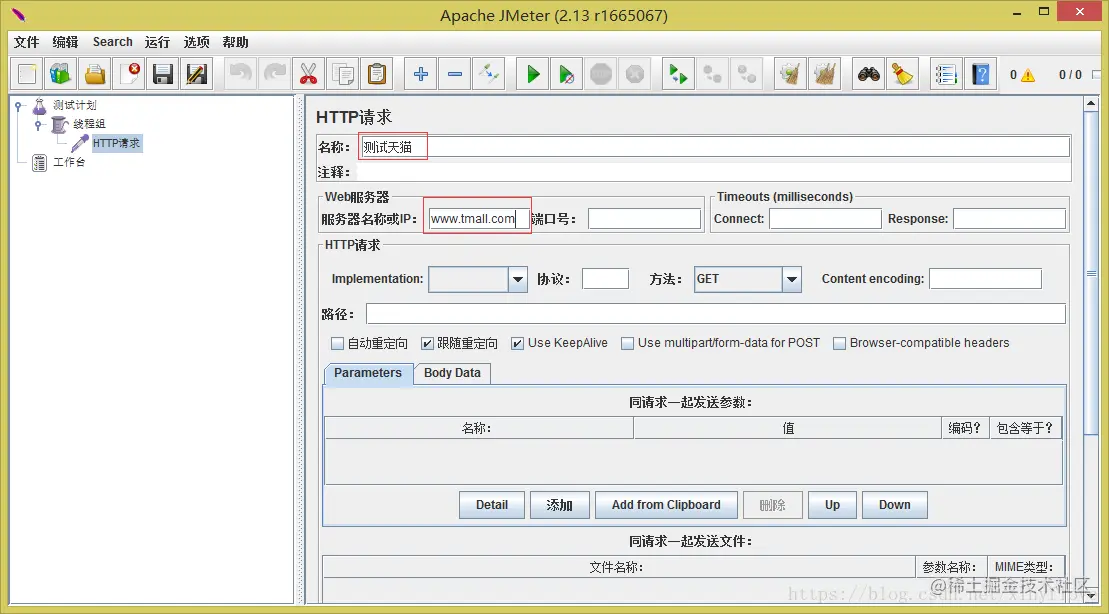
Task: Click the 服务器名称或IP field
Action: tap(480, 219)
